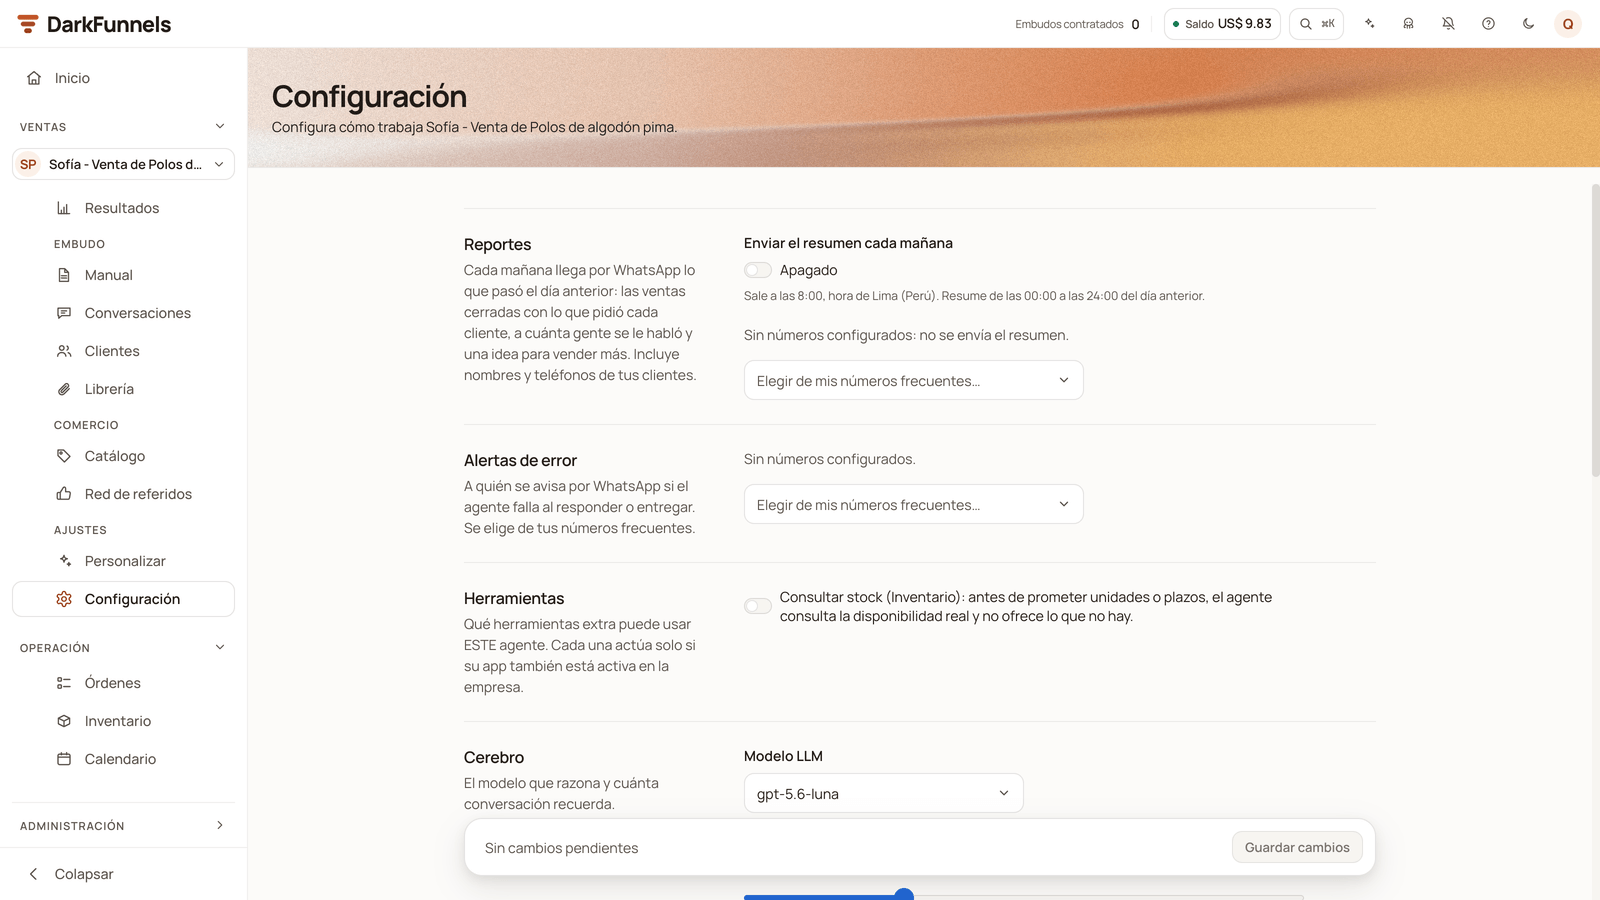Click the muted notifications bell icon
Viewport: 1600px width, 900px height.
[1448, 24]
